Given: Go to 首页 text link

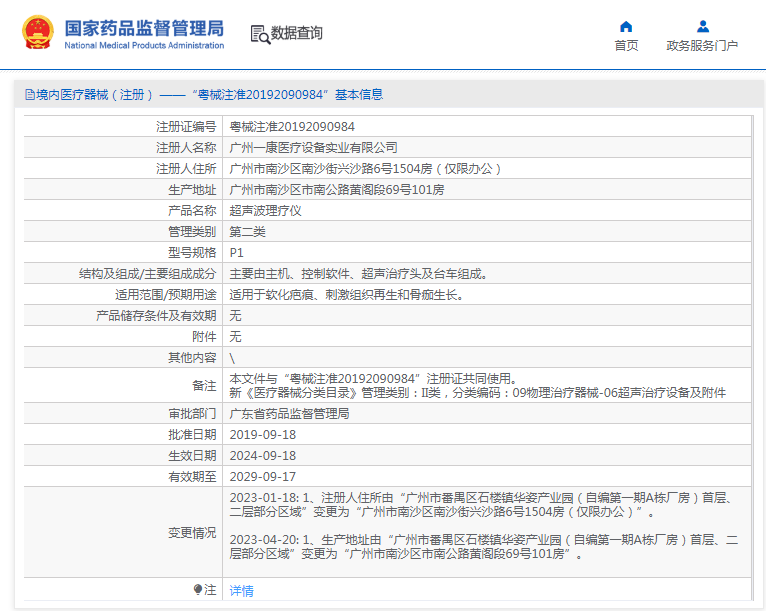Looking at the screenshot, I should [x=626, y=45].
